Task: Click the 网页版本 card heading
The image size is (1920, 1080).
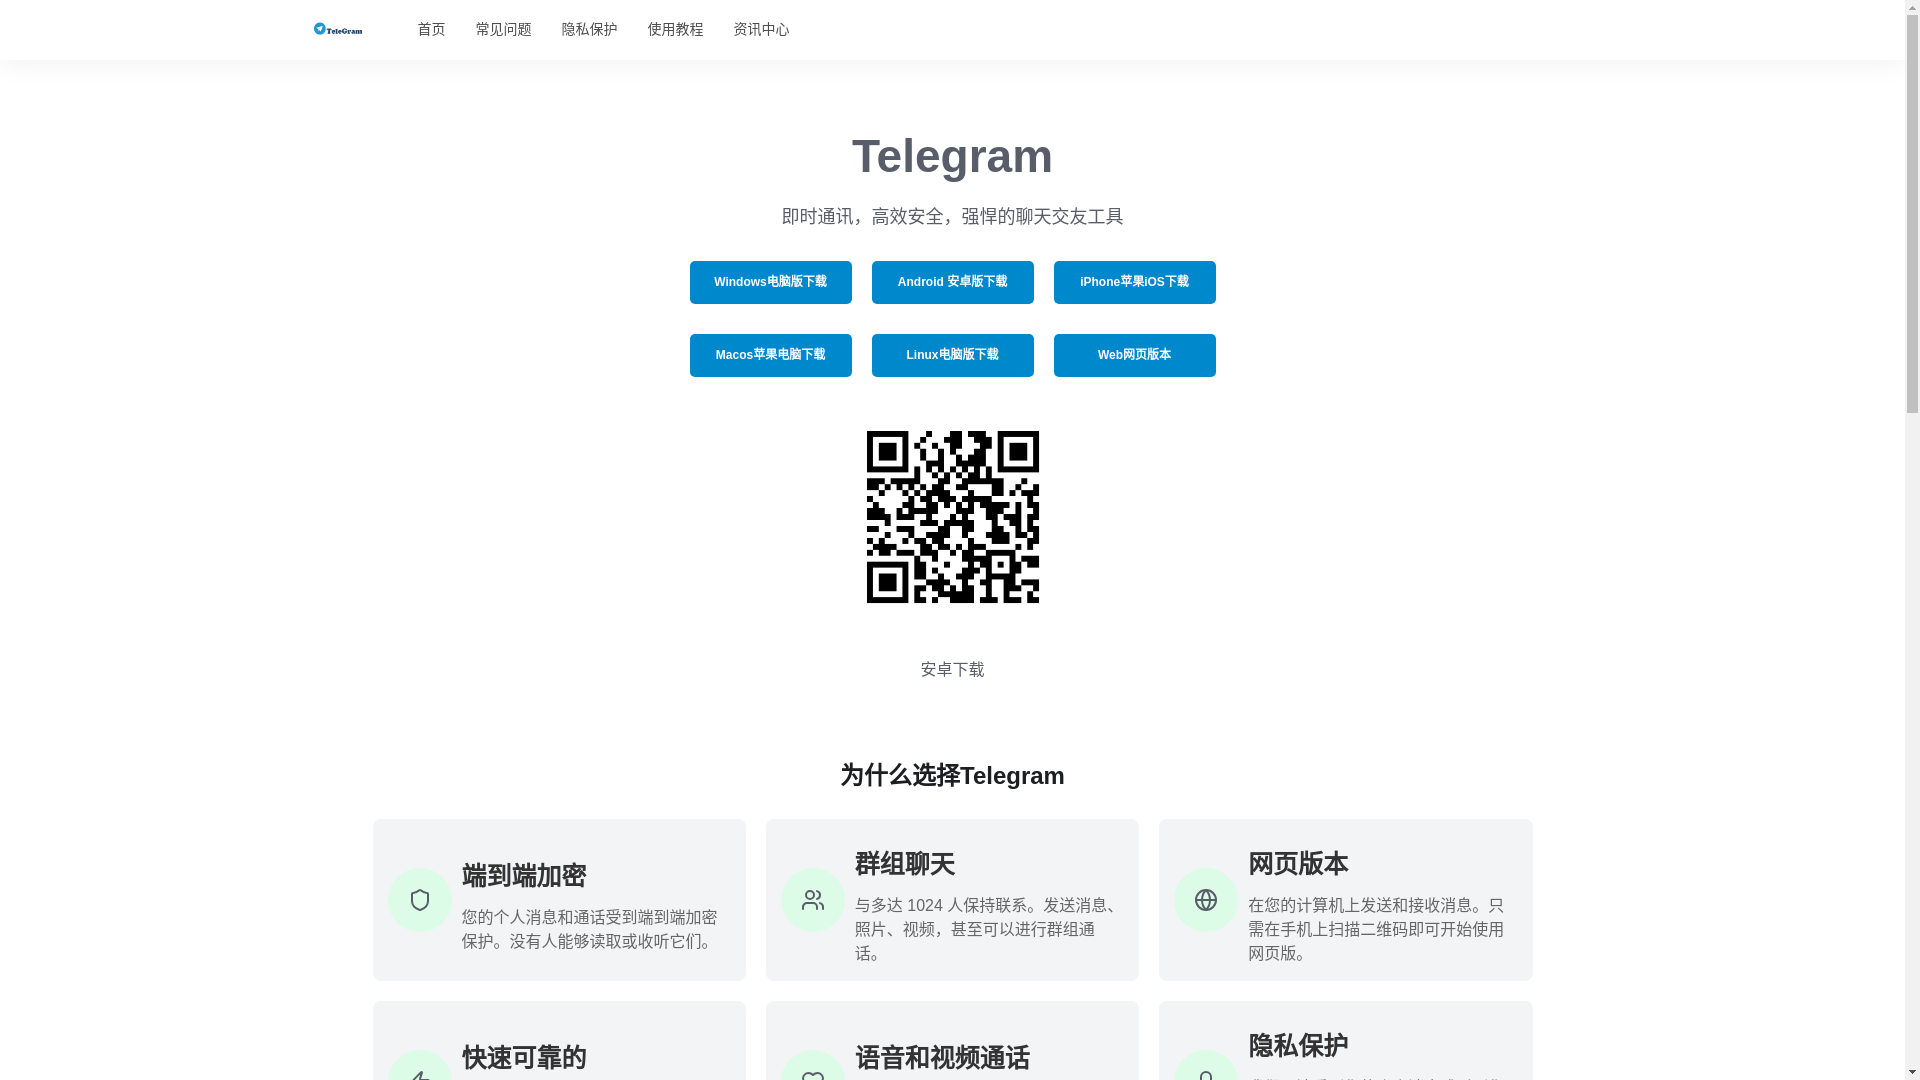Action: click(1297, 864)
